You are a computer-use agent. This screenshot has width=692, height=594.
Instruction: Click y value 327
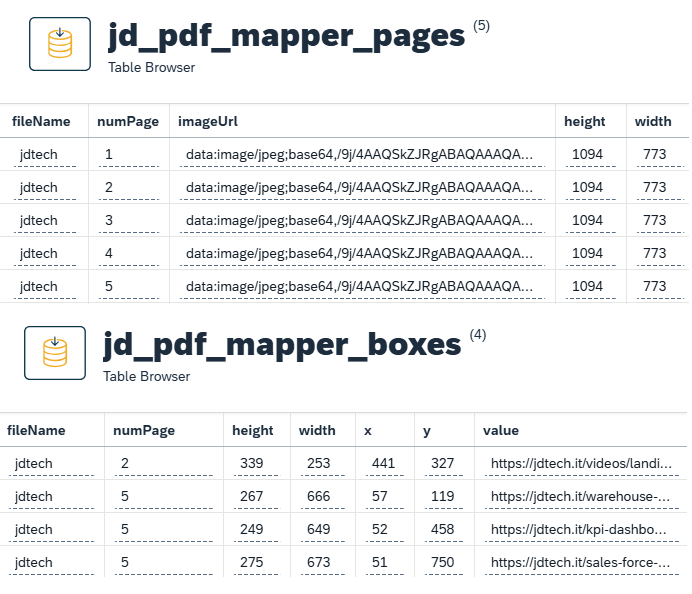click(444, 464)
